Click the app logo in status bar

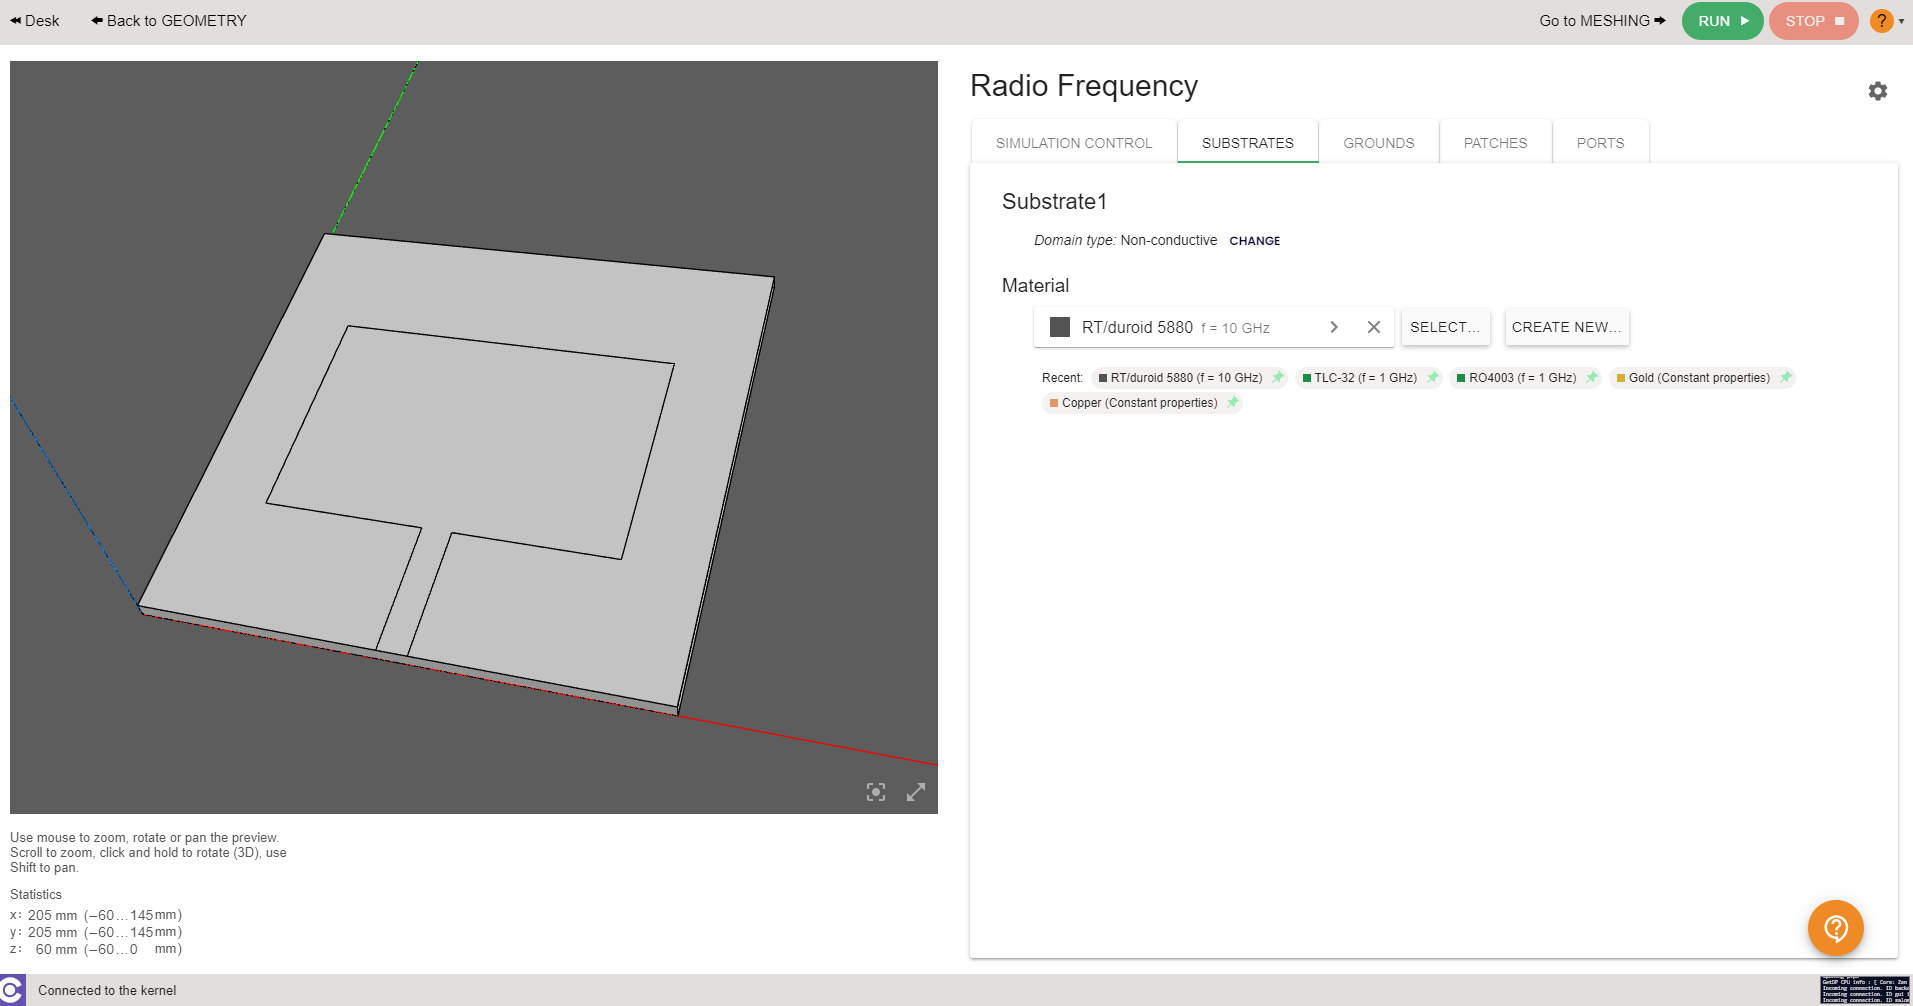(x=12, y=990)
